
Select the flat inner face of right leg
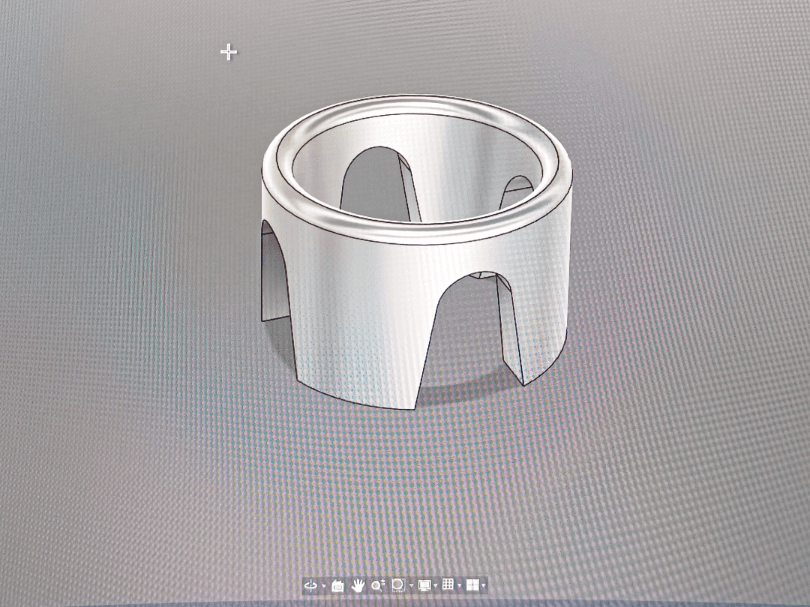pyautogui.click(x=510, y=331)
